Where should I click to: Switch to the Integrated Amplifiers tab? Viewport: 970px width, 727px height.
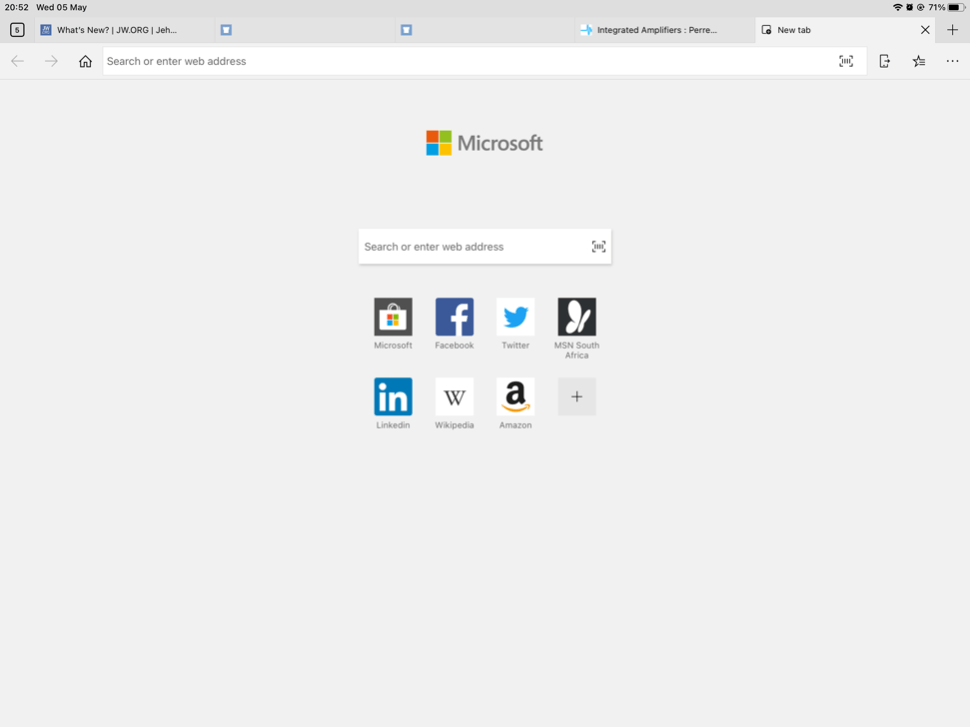665,30
